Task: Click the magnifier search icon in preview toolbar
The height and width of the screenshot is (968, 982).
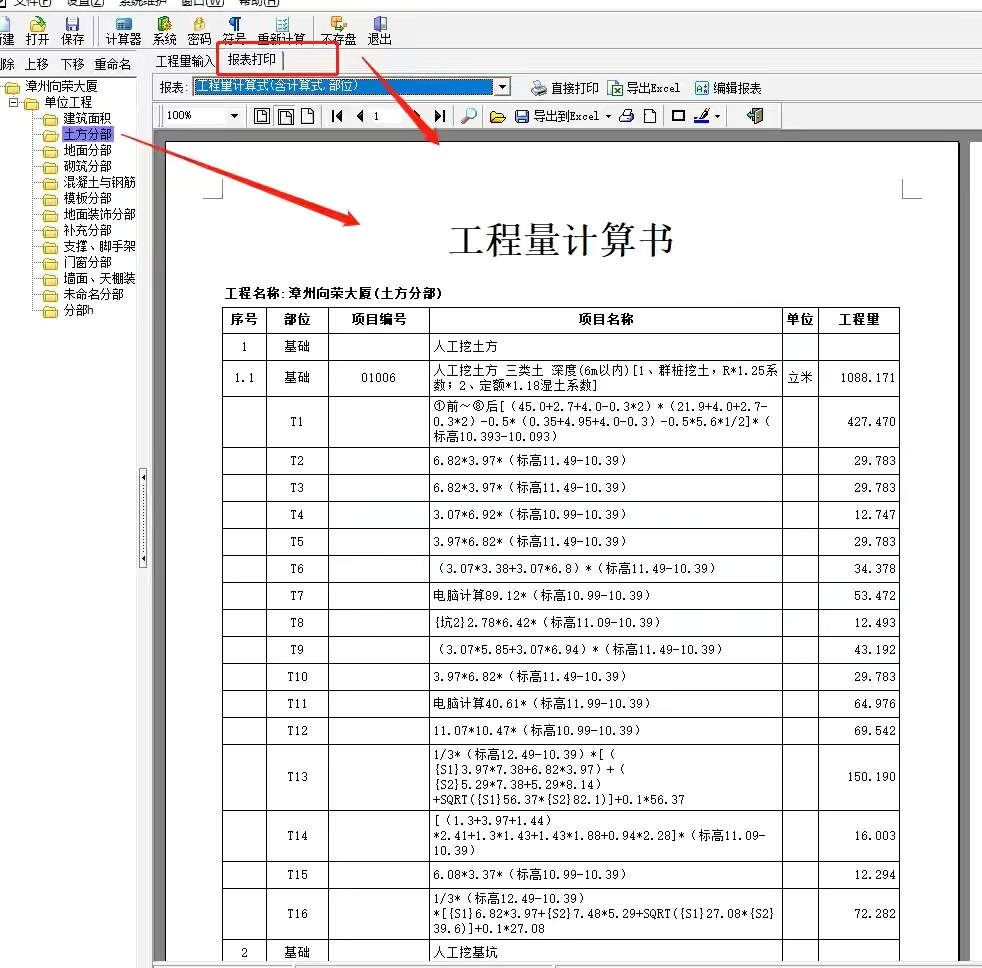Action: pyautogui.click(x=468, y=116)
